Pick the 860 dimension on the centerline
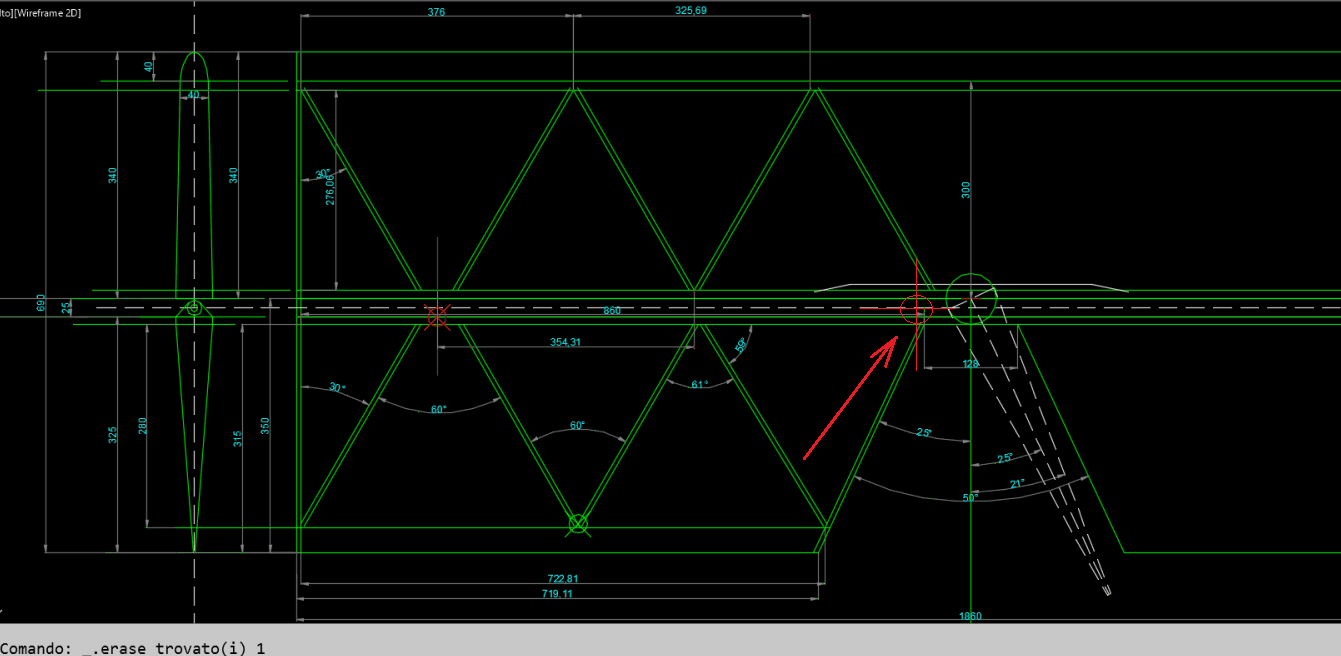1341x656 pixels. [612, 311]
